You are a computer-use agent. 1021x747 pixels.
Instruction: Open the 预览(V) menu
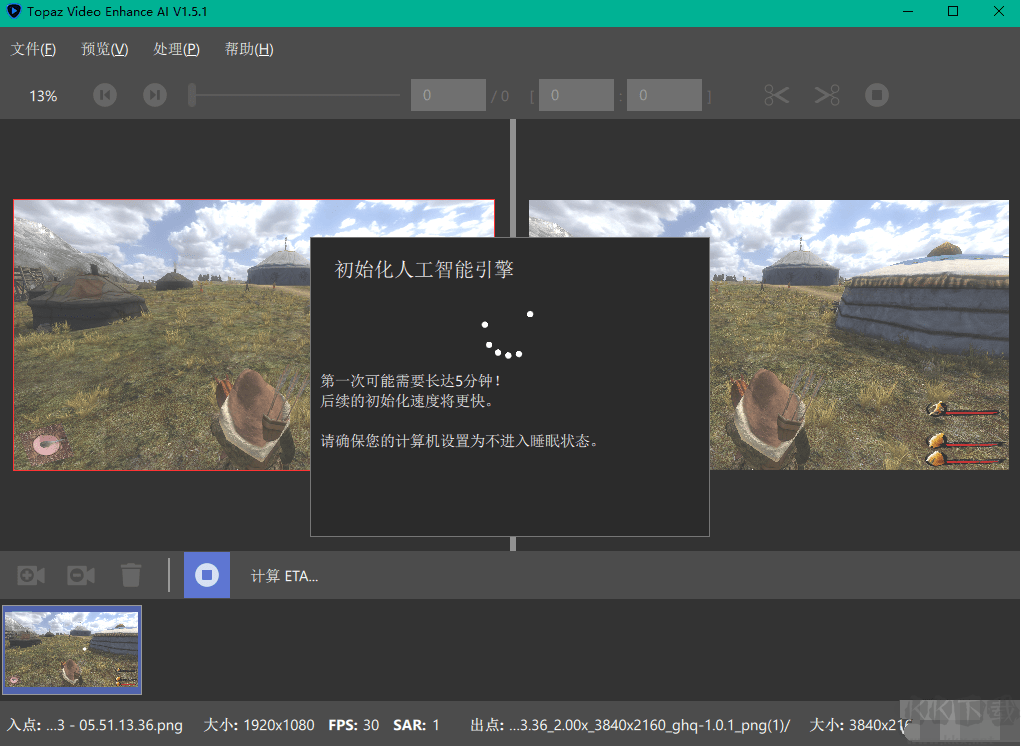(x=103, y=48)
